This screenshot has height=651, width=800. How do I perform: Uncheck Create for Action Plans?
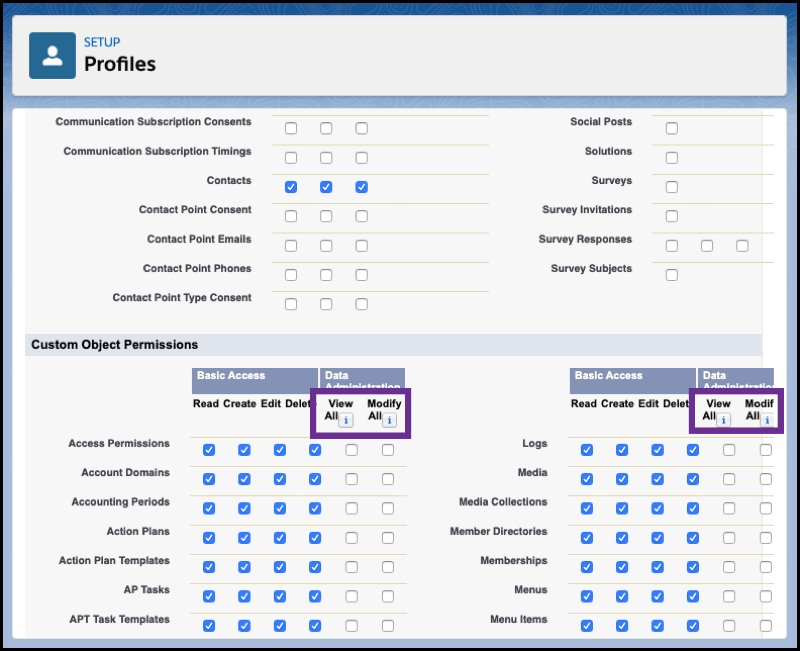point(244,538)
